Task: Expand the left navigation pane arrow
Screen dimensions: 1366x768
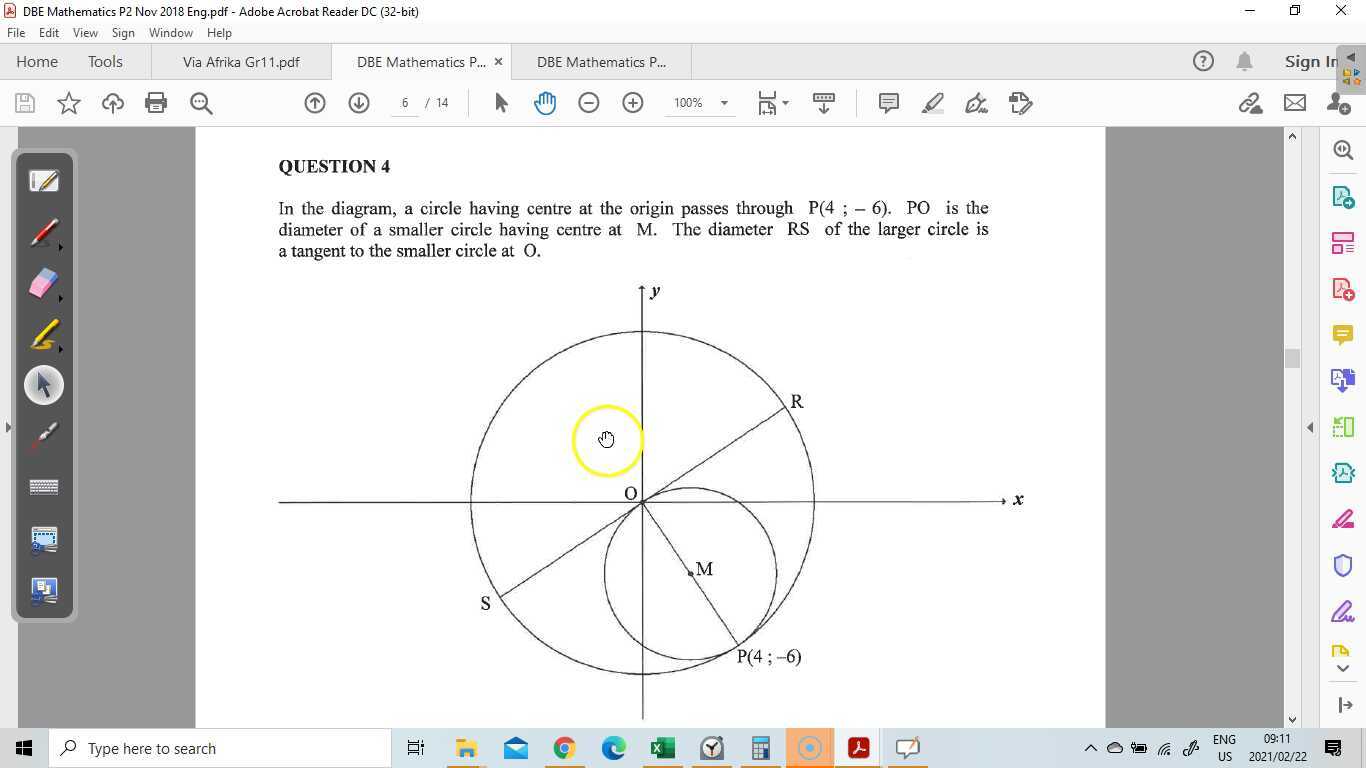Action: coord(8,427)
